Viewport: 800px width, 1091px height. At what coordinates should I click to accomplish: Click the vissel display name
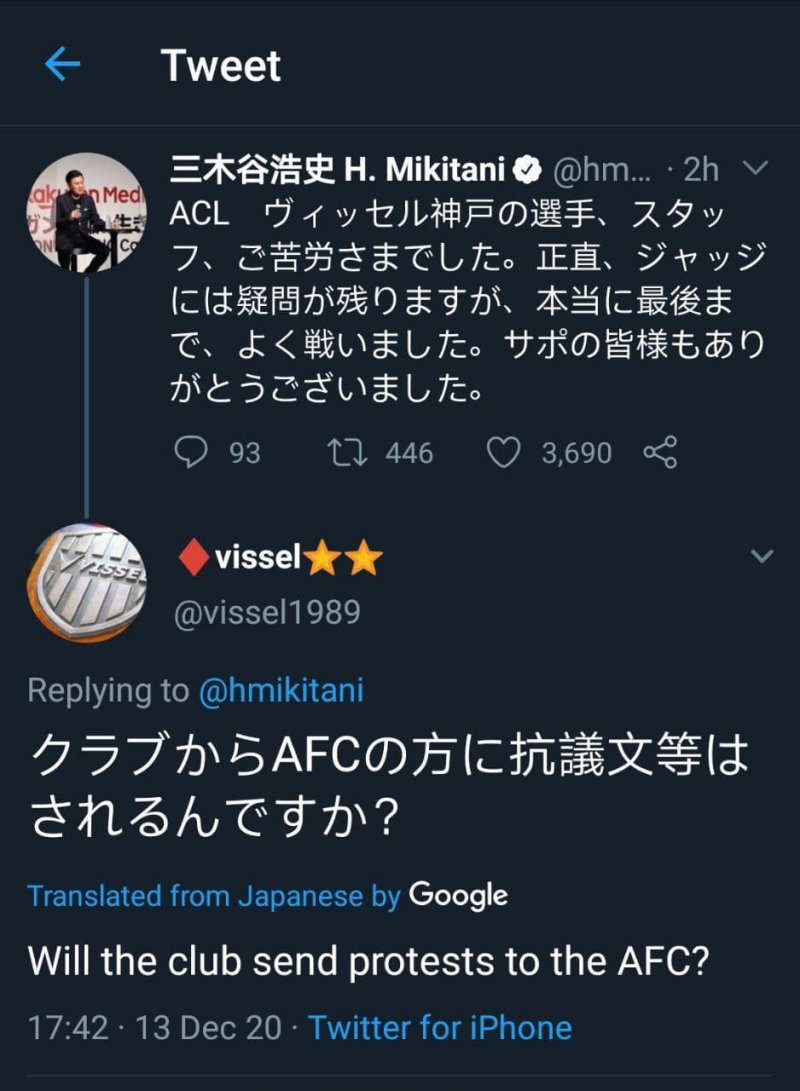point(258,559)
